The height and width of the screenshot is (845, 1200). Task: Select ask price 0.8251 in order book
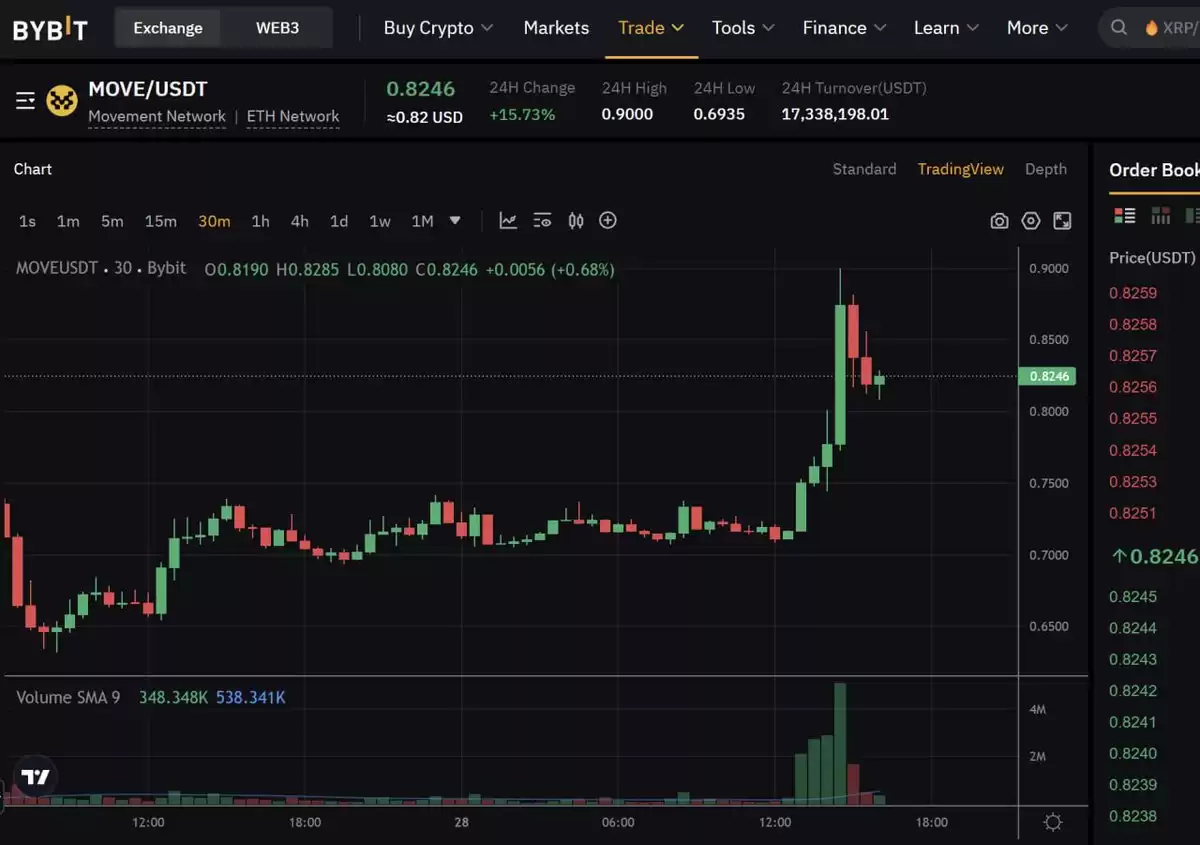click(x=1133, y=513)
